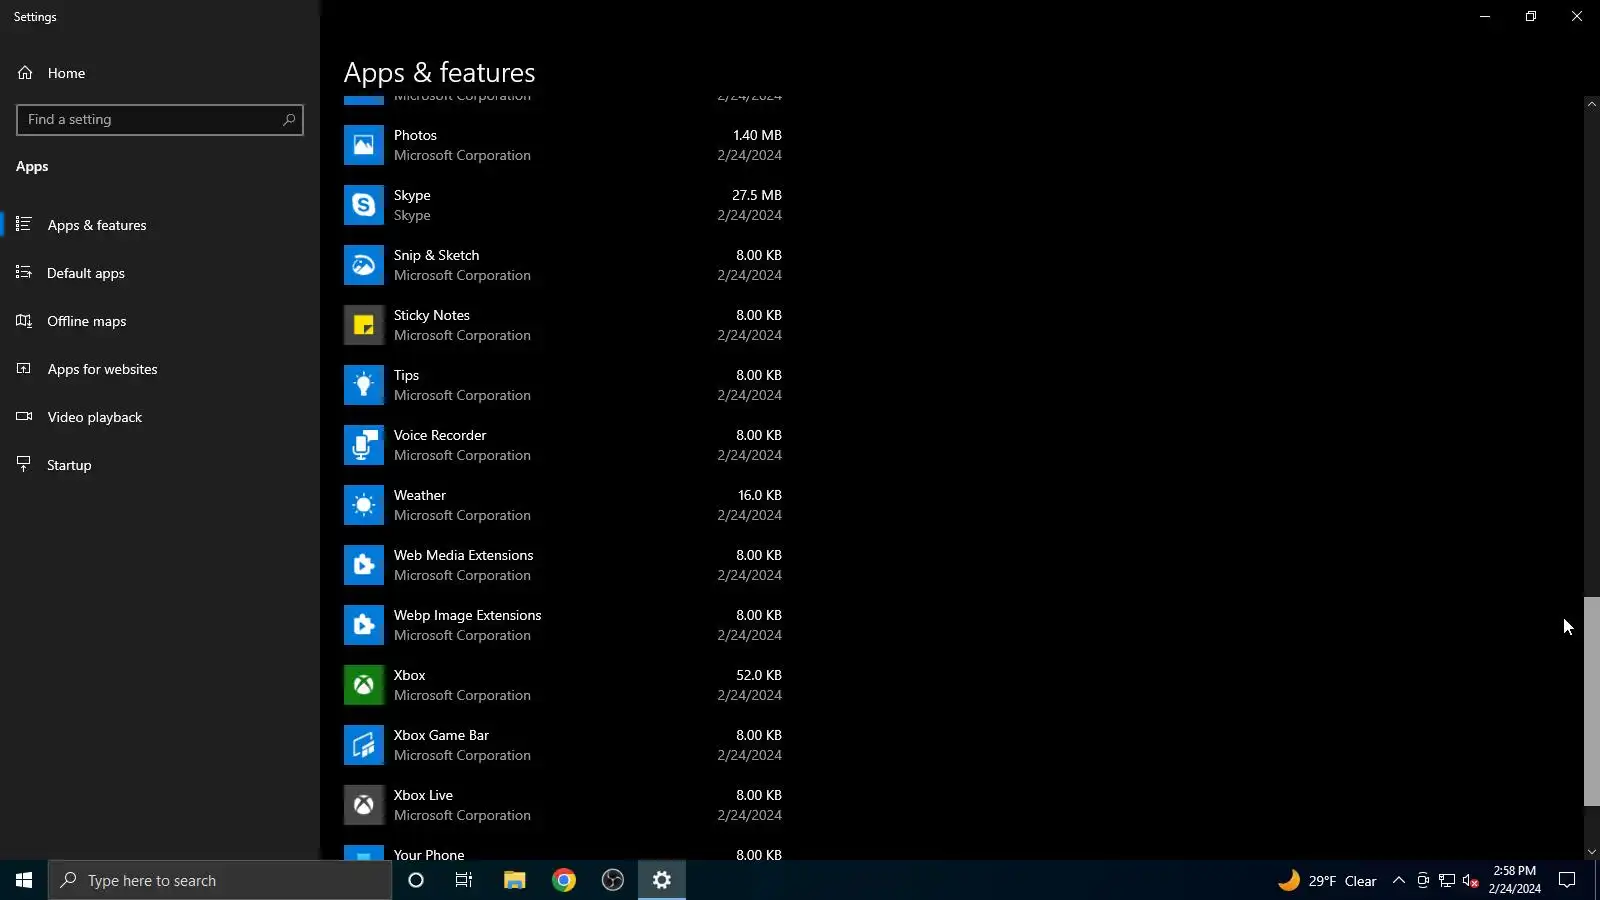Click the 16.0 KB Weather size
Image resolution: width=1600 pixels, height=900 pixels.
(x=760, y=495)
